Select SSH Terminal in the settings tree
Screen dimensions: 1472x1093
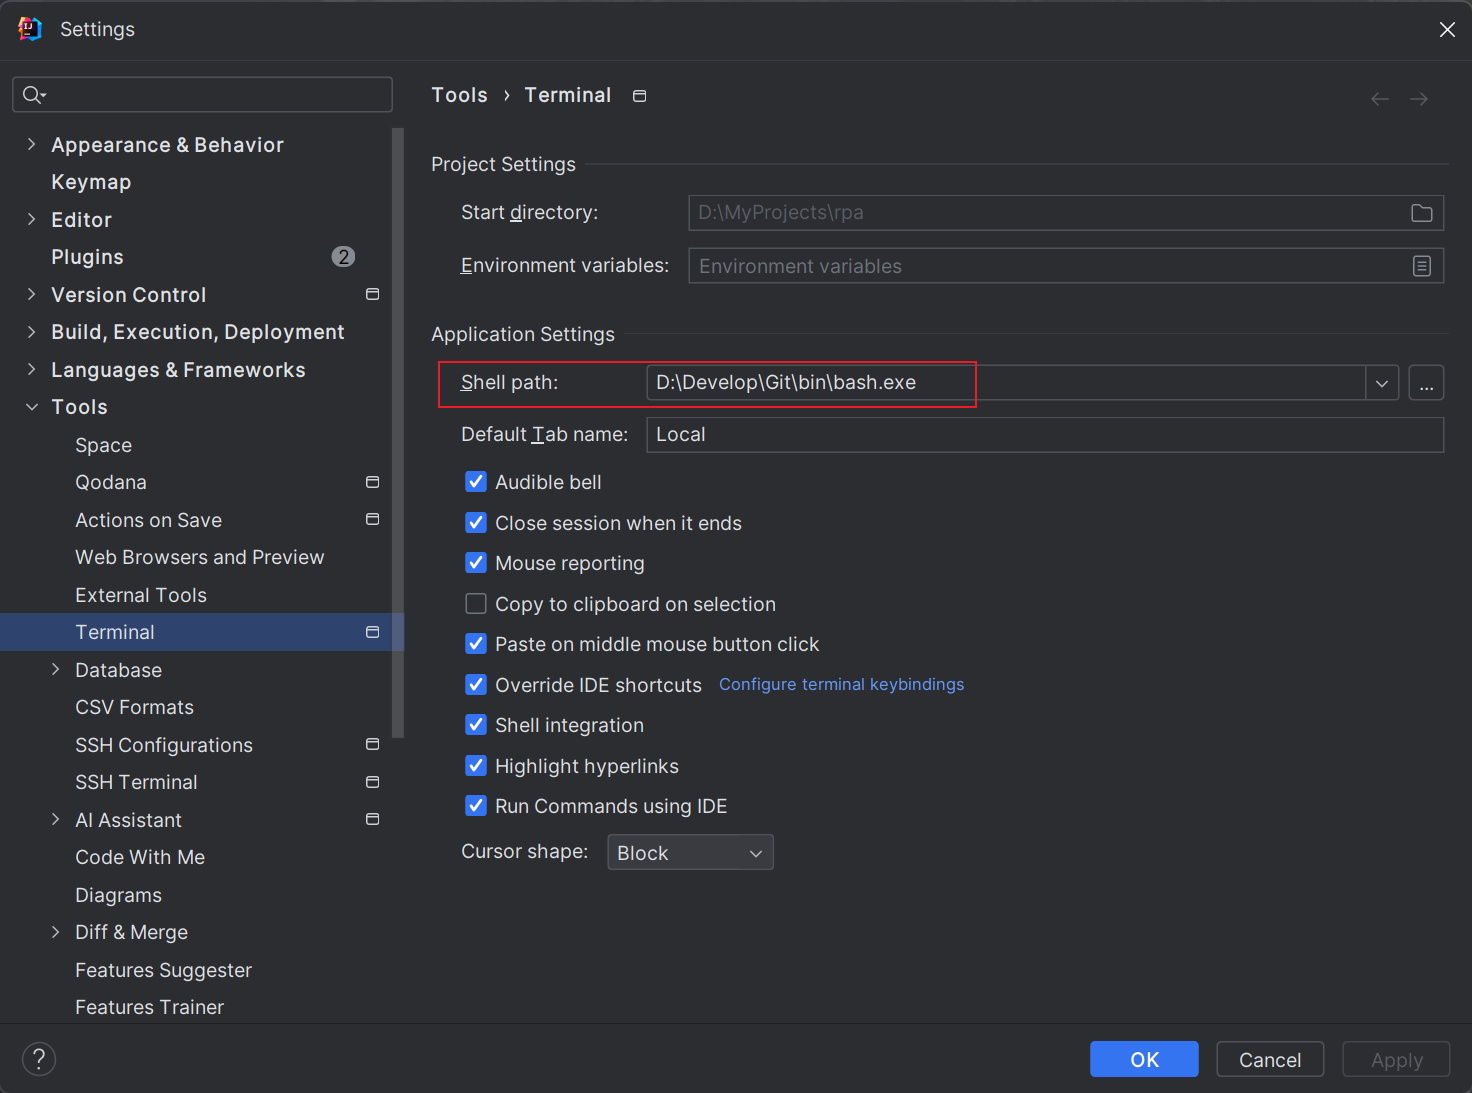136,782
